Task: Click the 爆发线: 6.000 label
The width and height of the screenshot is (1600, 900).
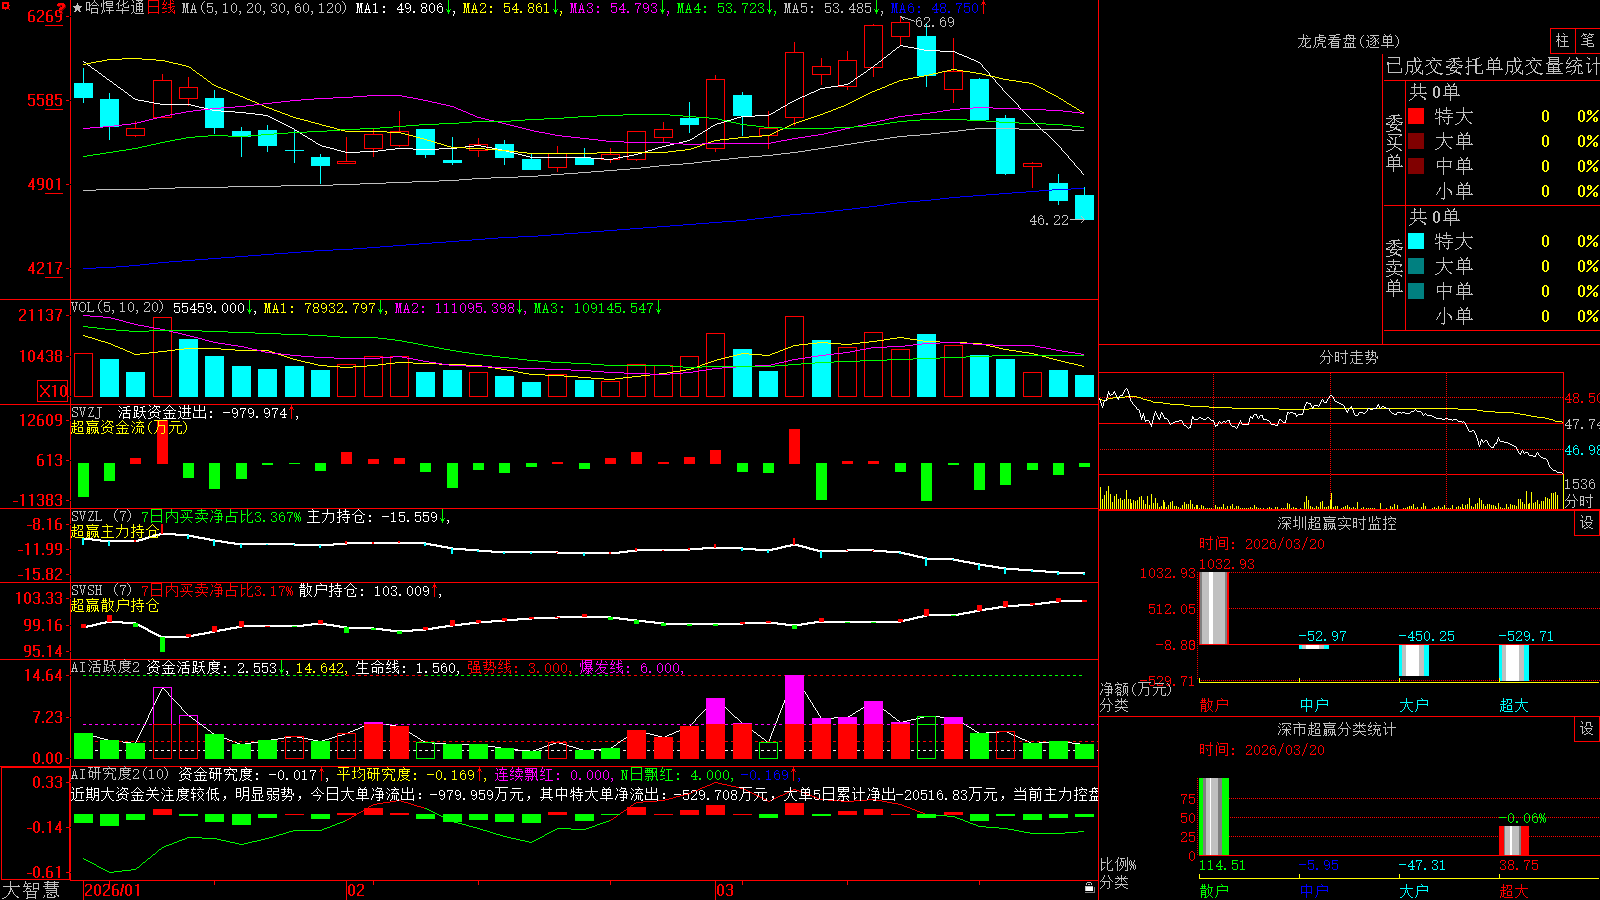Action: pos(631,667)
